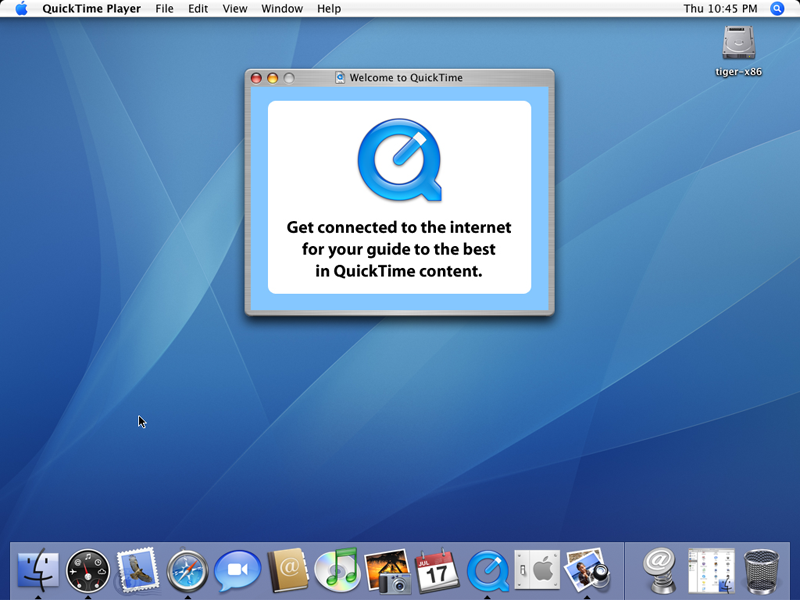Launch iTunes from the dock
800x600 pixels.
point(338,570)
